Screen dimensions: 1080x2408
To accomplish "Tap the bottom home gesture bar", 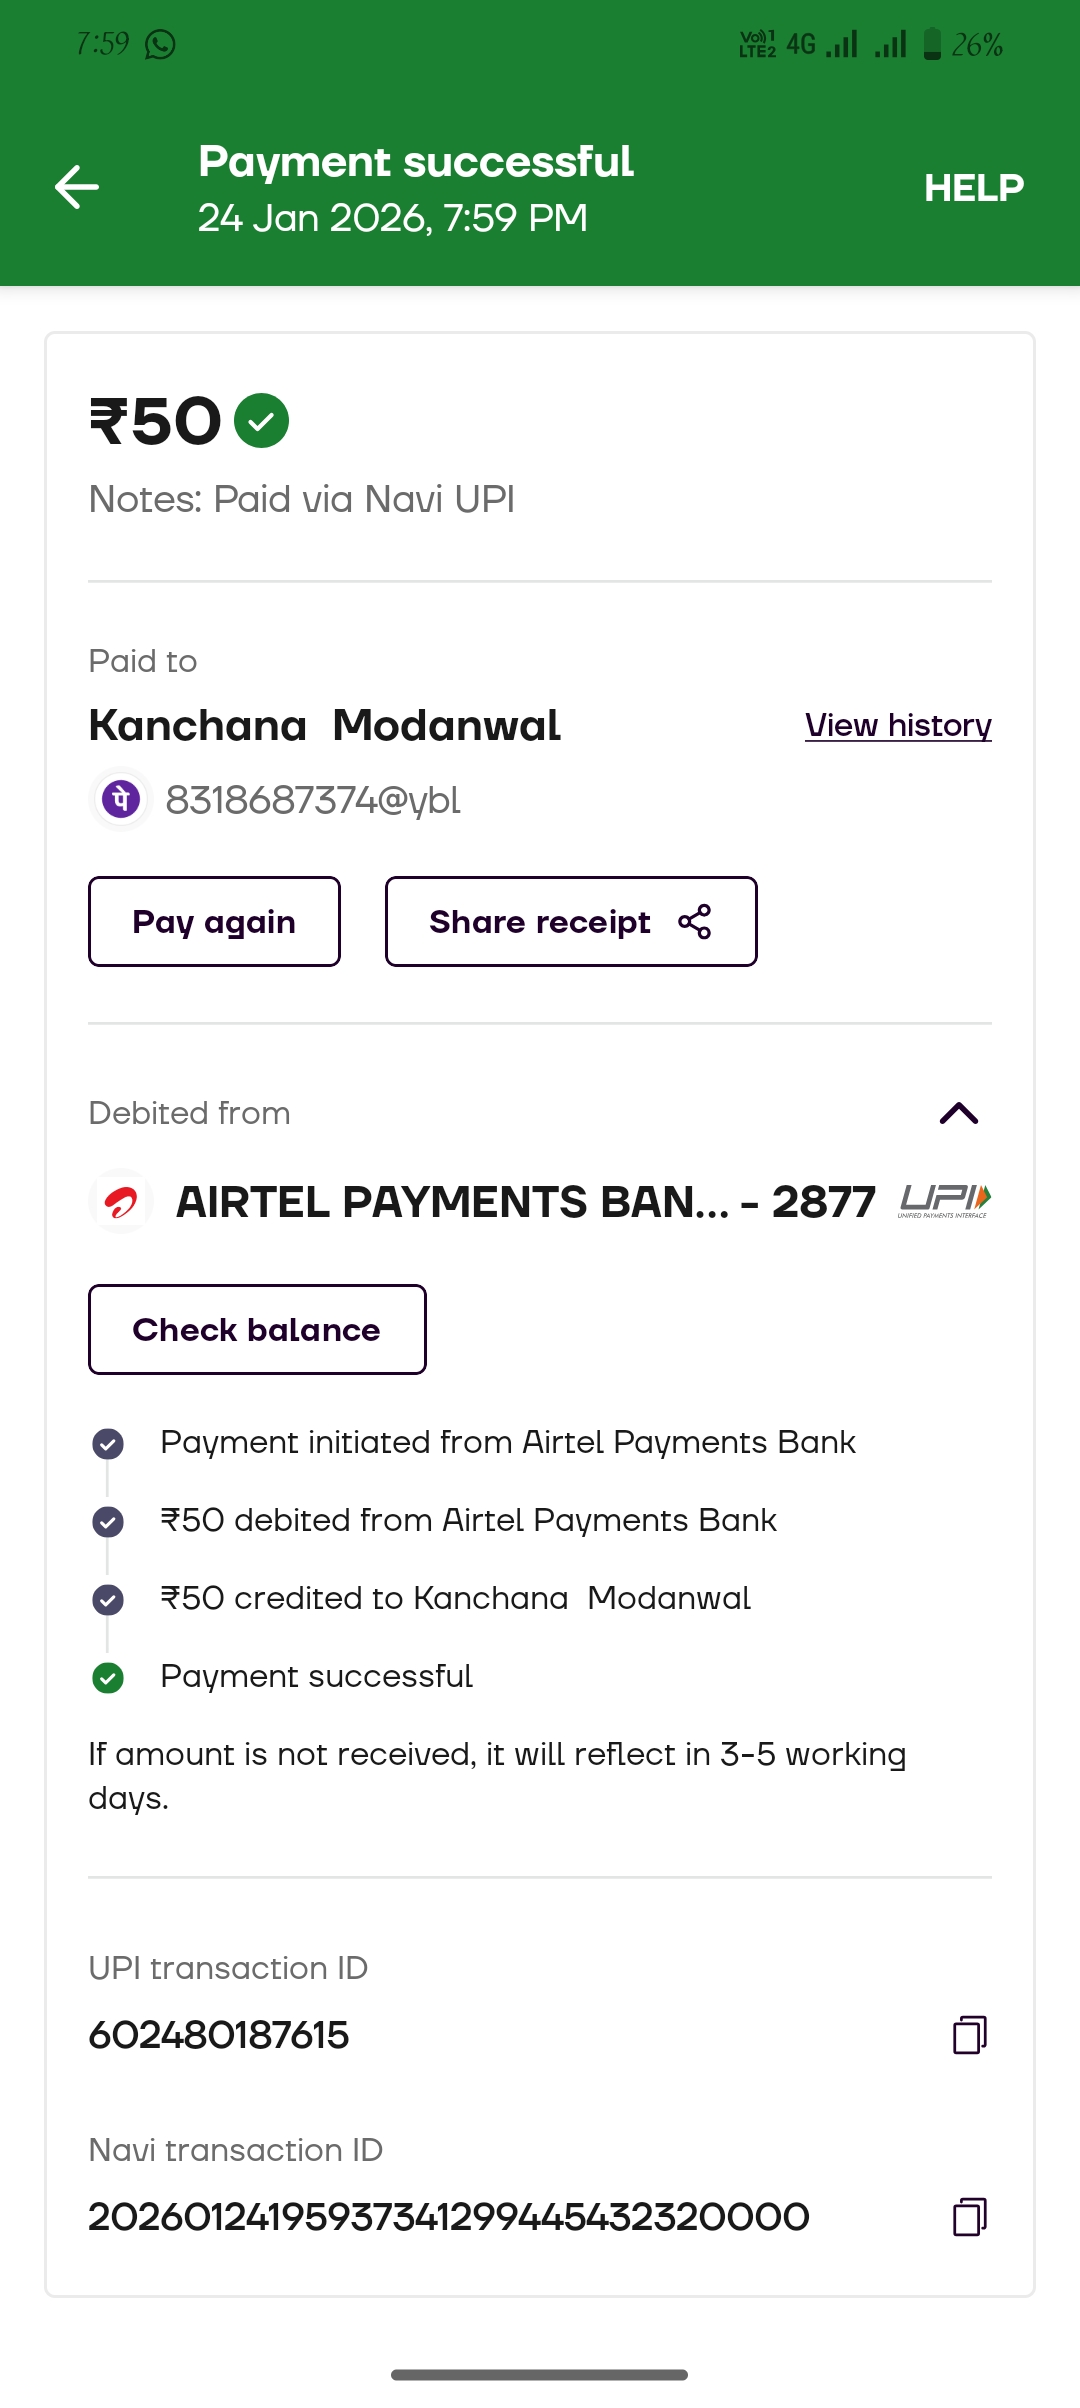I will tap(539, 2375).
